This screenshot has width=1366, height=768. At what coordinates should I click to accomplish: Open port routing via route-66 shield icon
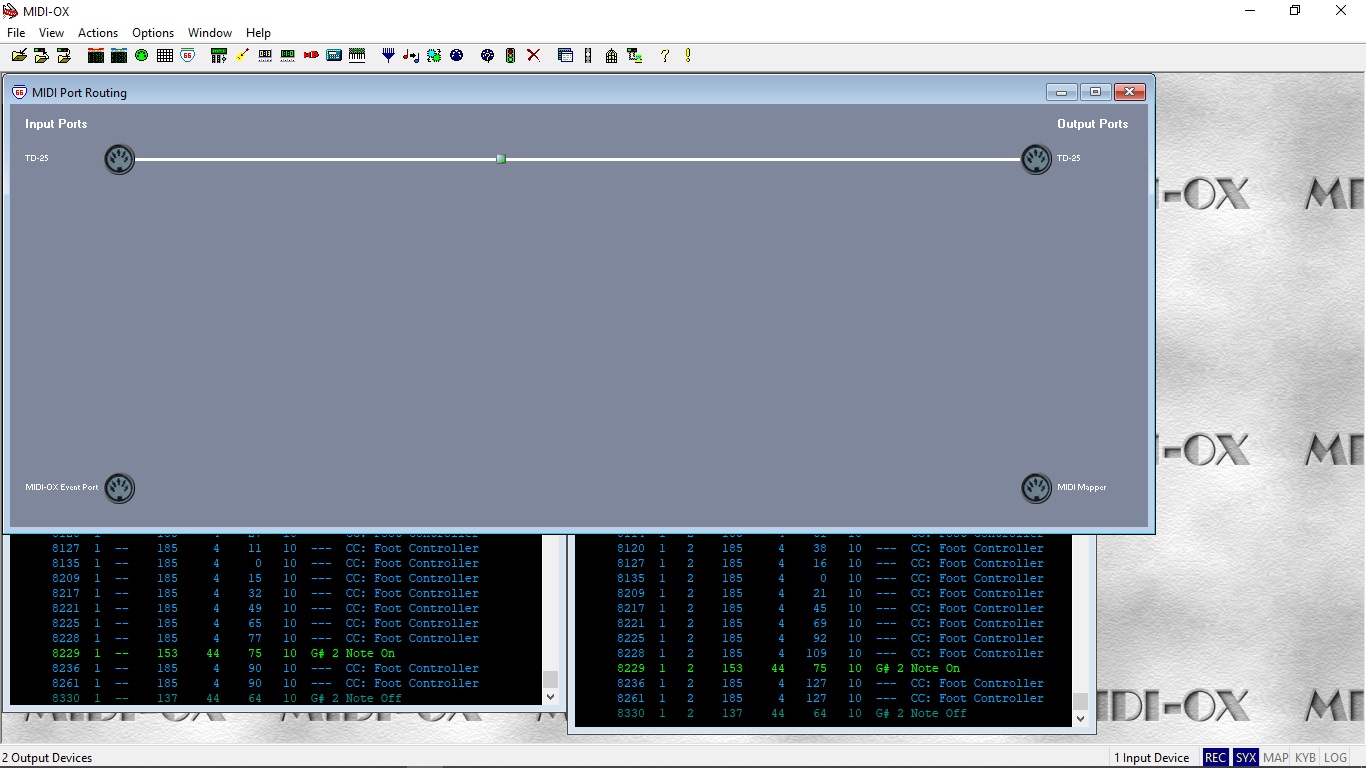(187, 56)
